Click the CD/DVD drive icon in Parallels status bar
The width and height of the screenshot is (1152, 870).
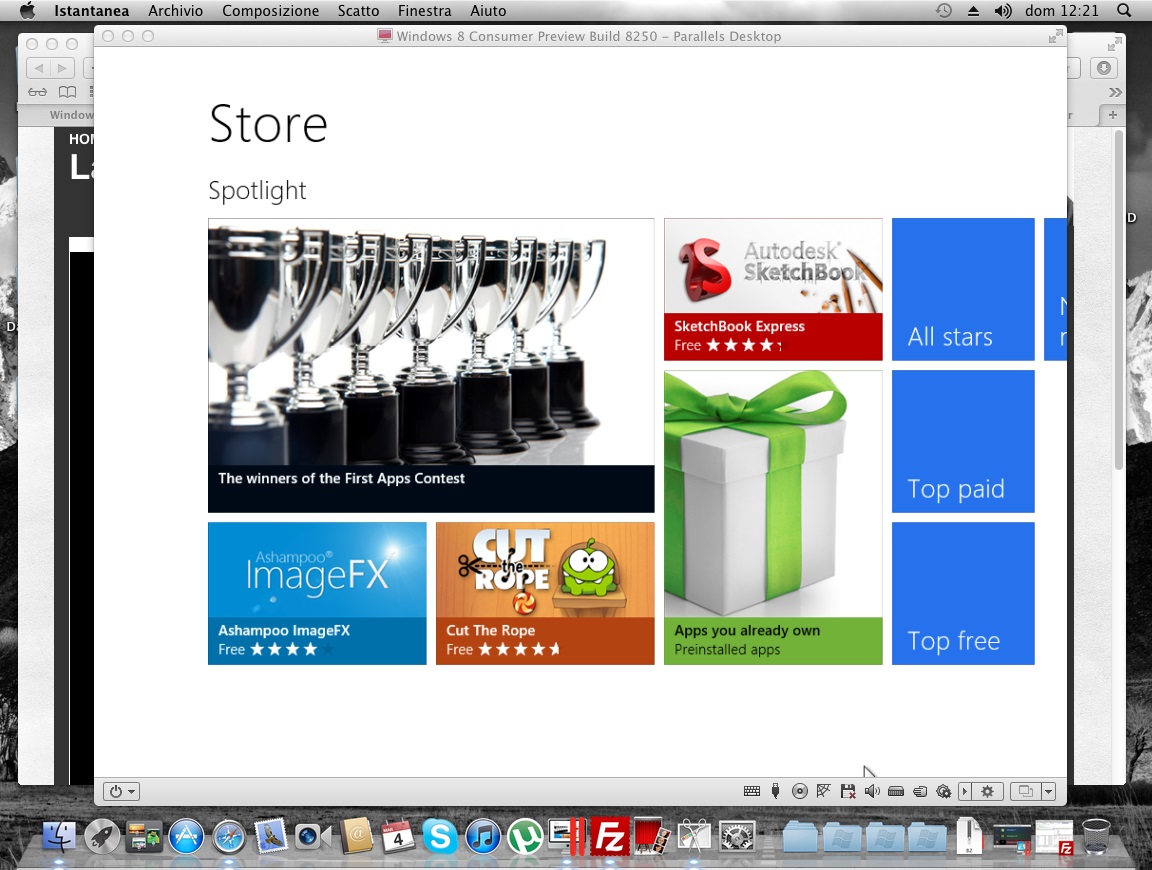pyautogui.click(x=799, y=791)
